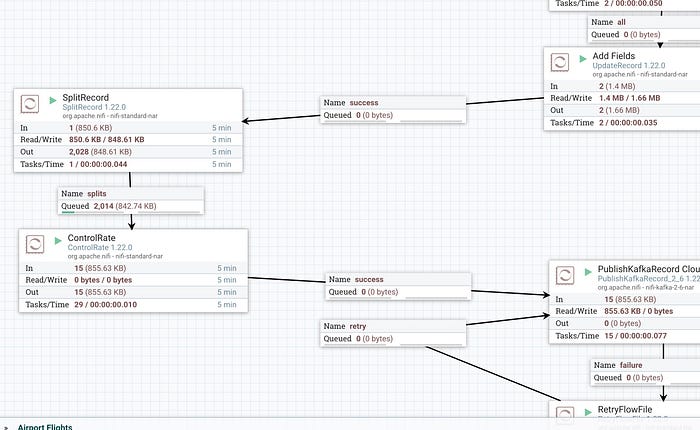Click SplitRecord Tasks/Time 1 / 00:00:00.044
The width and height of the screenshot is (700, 430).
point(98,164)
